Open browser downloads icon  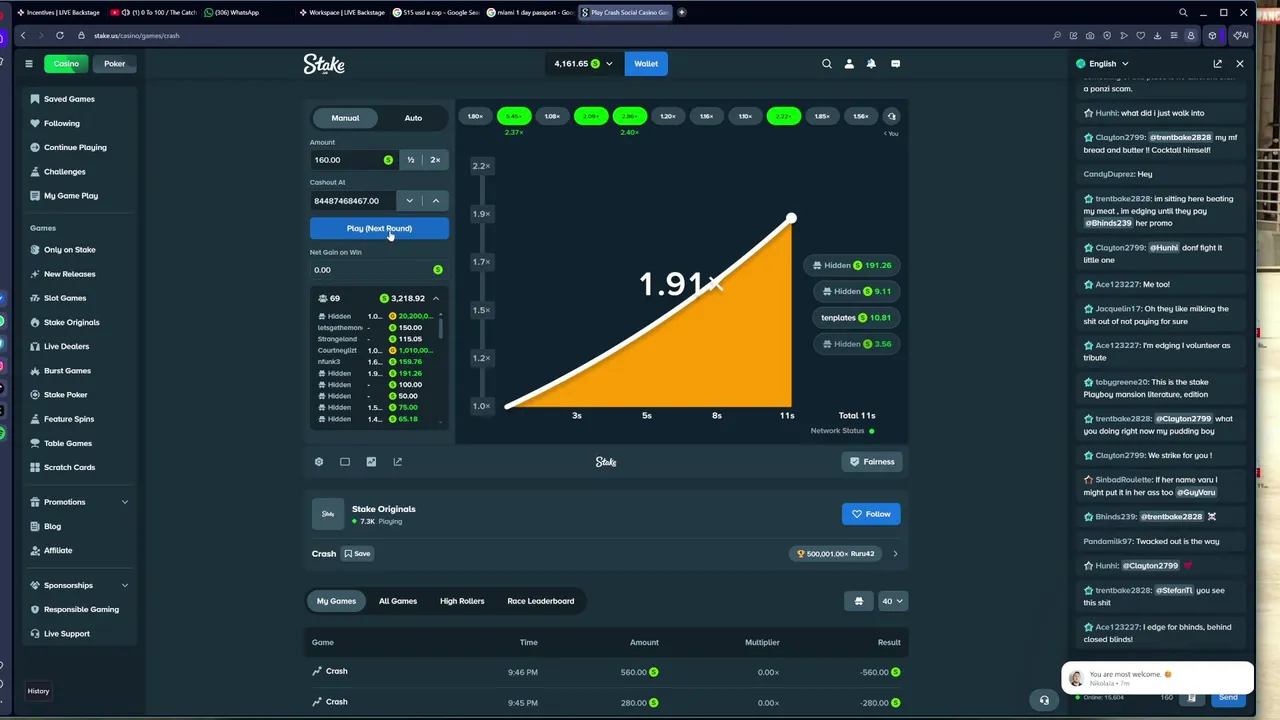tap(1157, 36)
